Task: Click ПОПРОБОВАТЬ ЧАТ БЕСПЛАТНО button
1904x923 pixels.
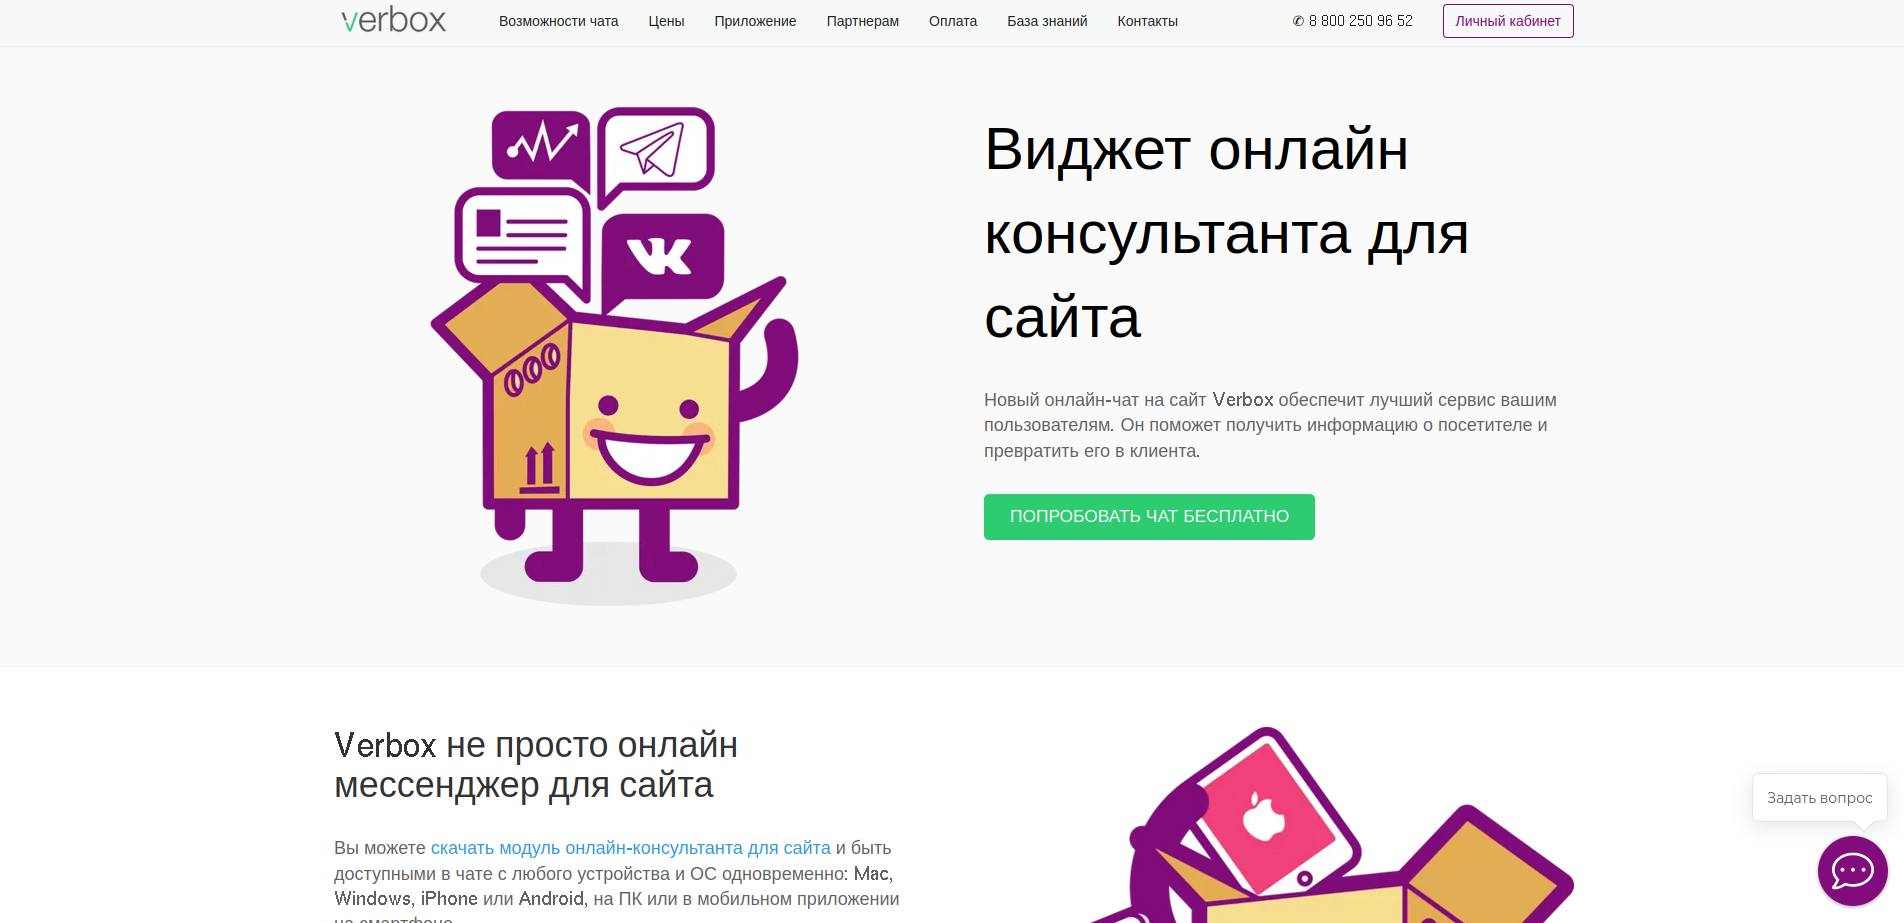Action: (x=1149, y=517)
